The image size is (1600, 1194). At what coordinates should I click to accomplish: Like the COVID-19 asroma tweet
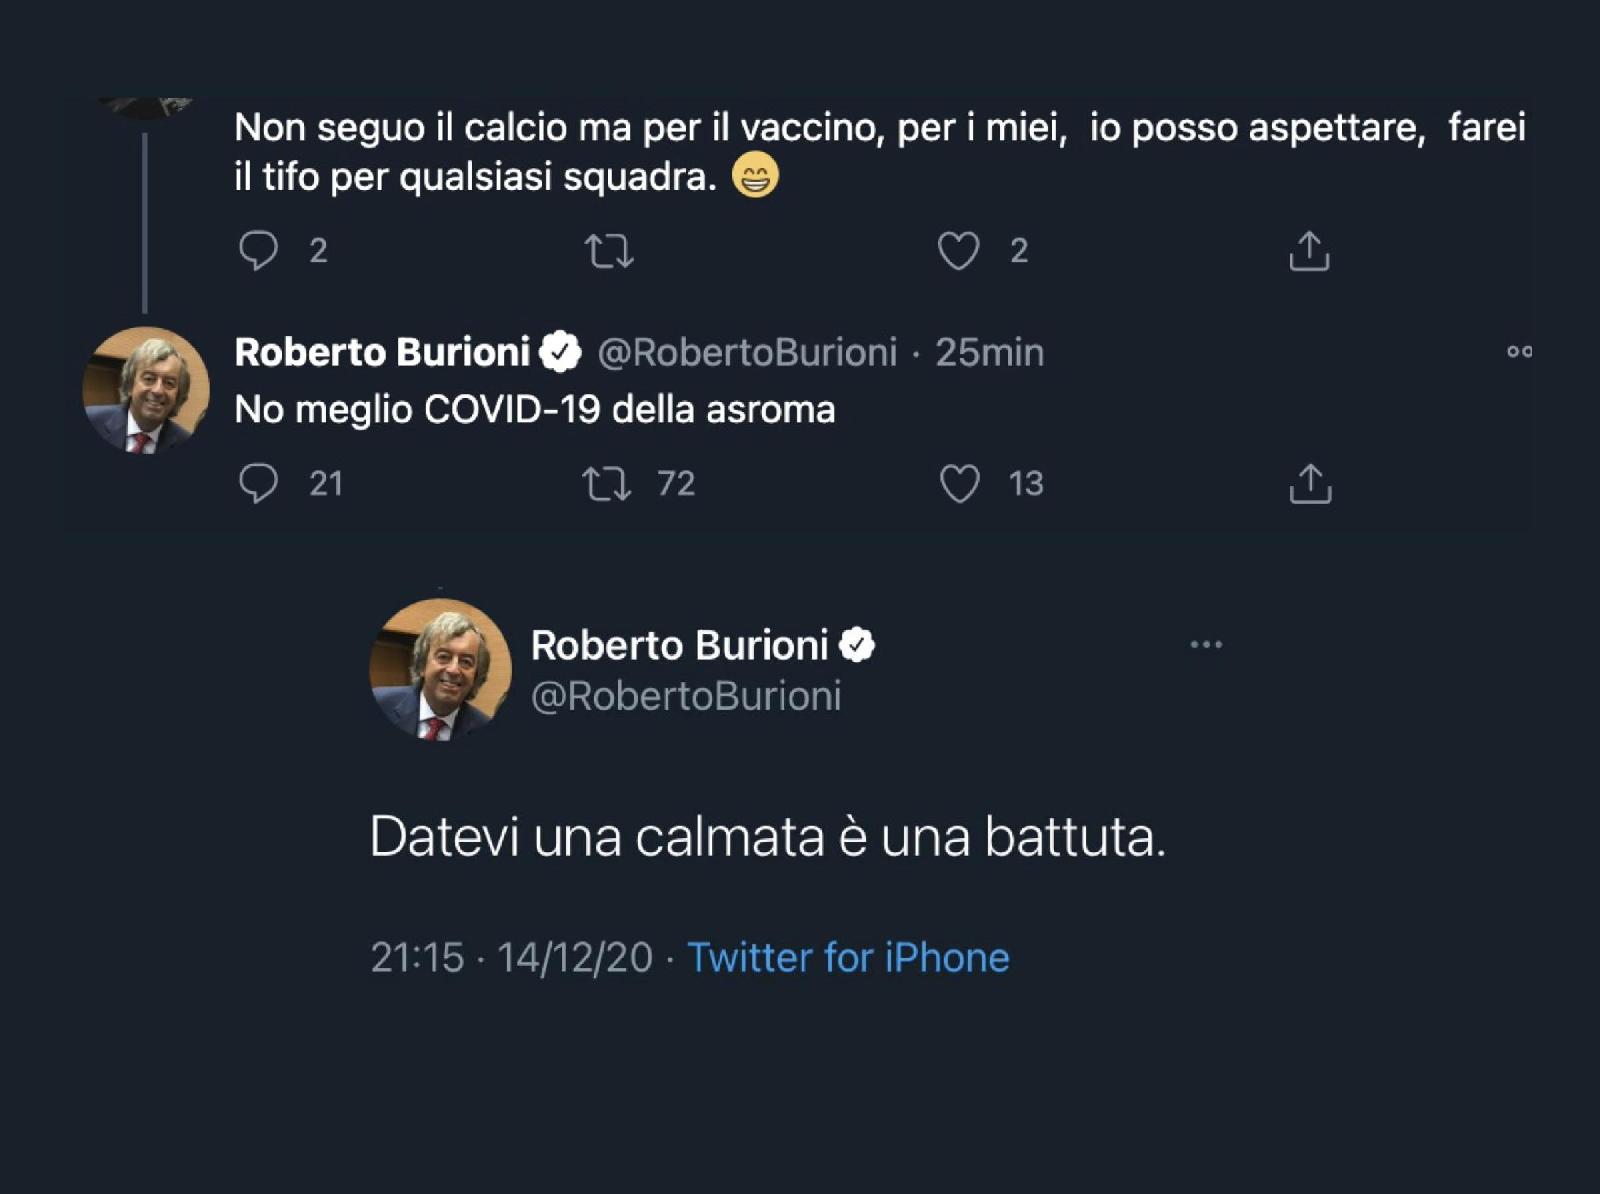click(959, 484)
